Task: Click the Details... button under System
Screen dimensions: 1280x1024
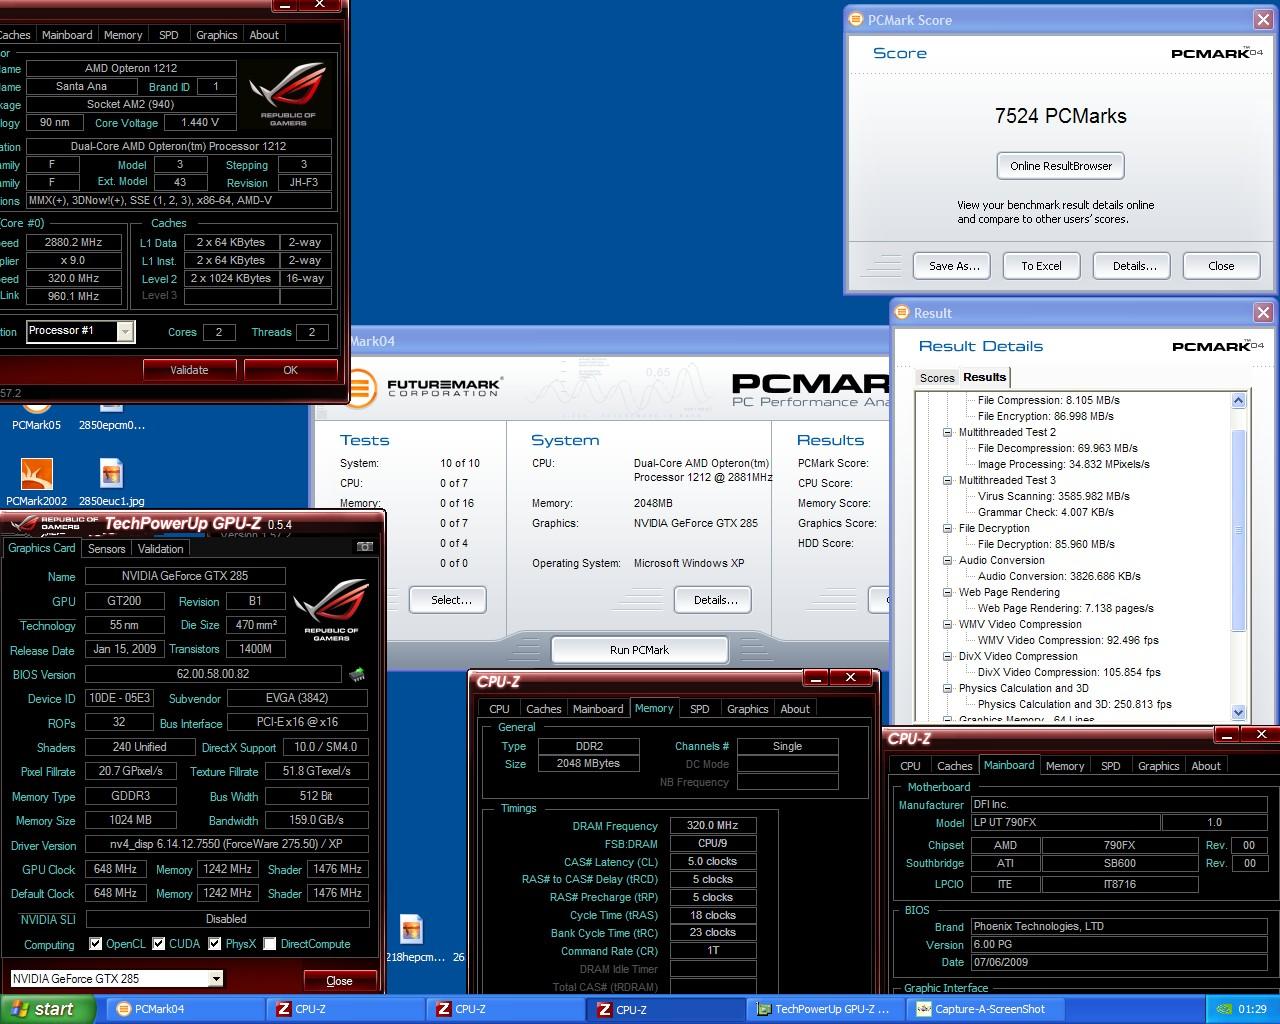Action: (x=712, y=600)
